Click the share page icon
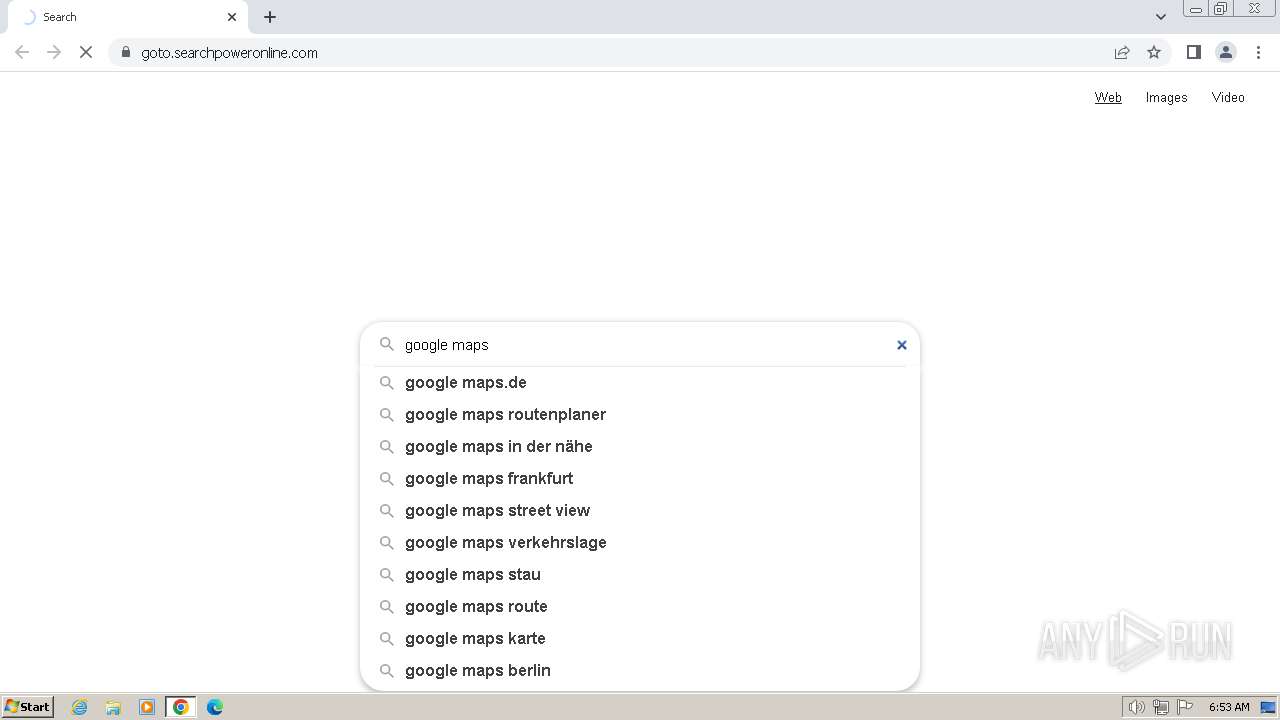1280x720 pixels. (x=1122, y=52)
